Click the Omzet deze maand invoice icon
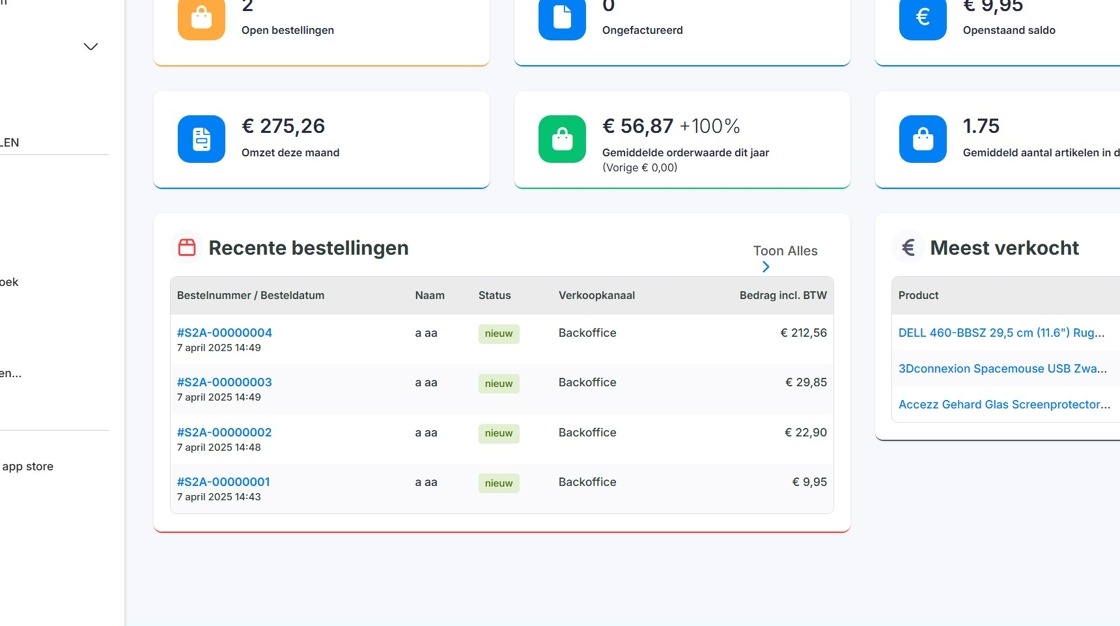The width and height of the screenshot is (1120, 626). pos(201,139)
